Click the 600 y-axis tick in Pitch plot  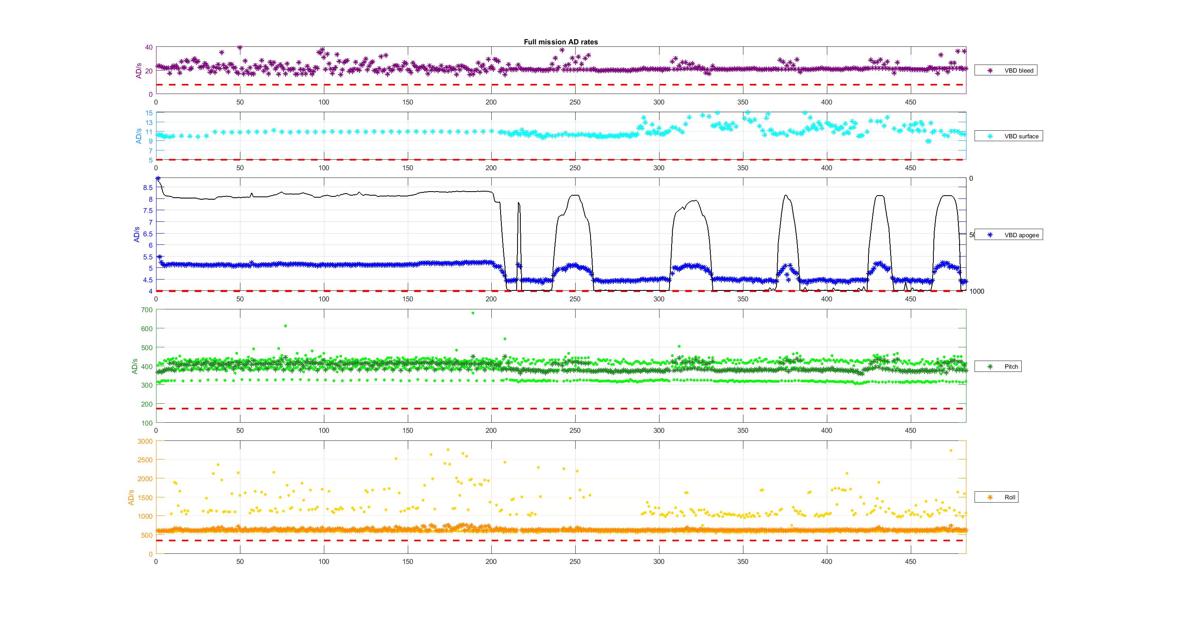click(146, 329)
